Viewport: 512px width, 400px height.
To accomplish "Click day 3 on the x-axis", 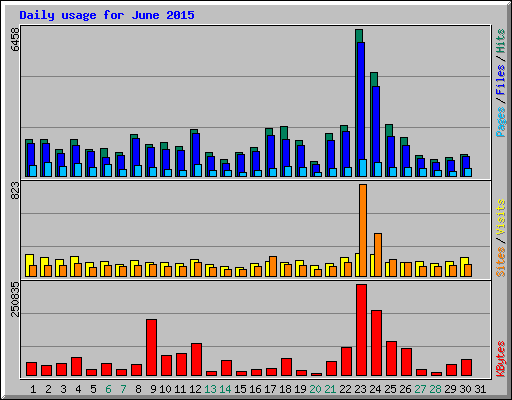I will point(63,389).
